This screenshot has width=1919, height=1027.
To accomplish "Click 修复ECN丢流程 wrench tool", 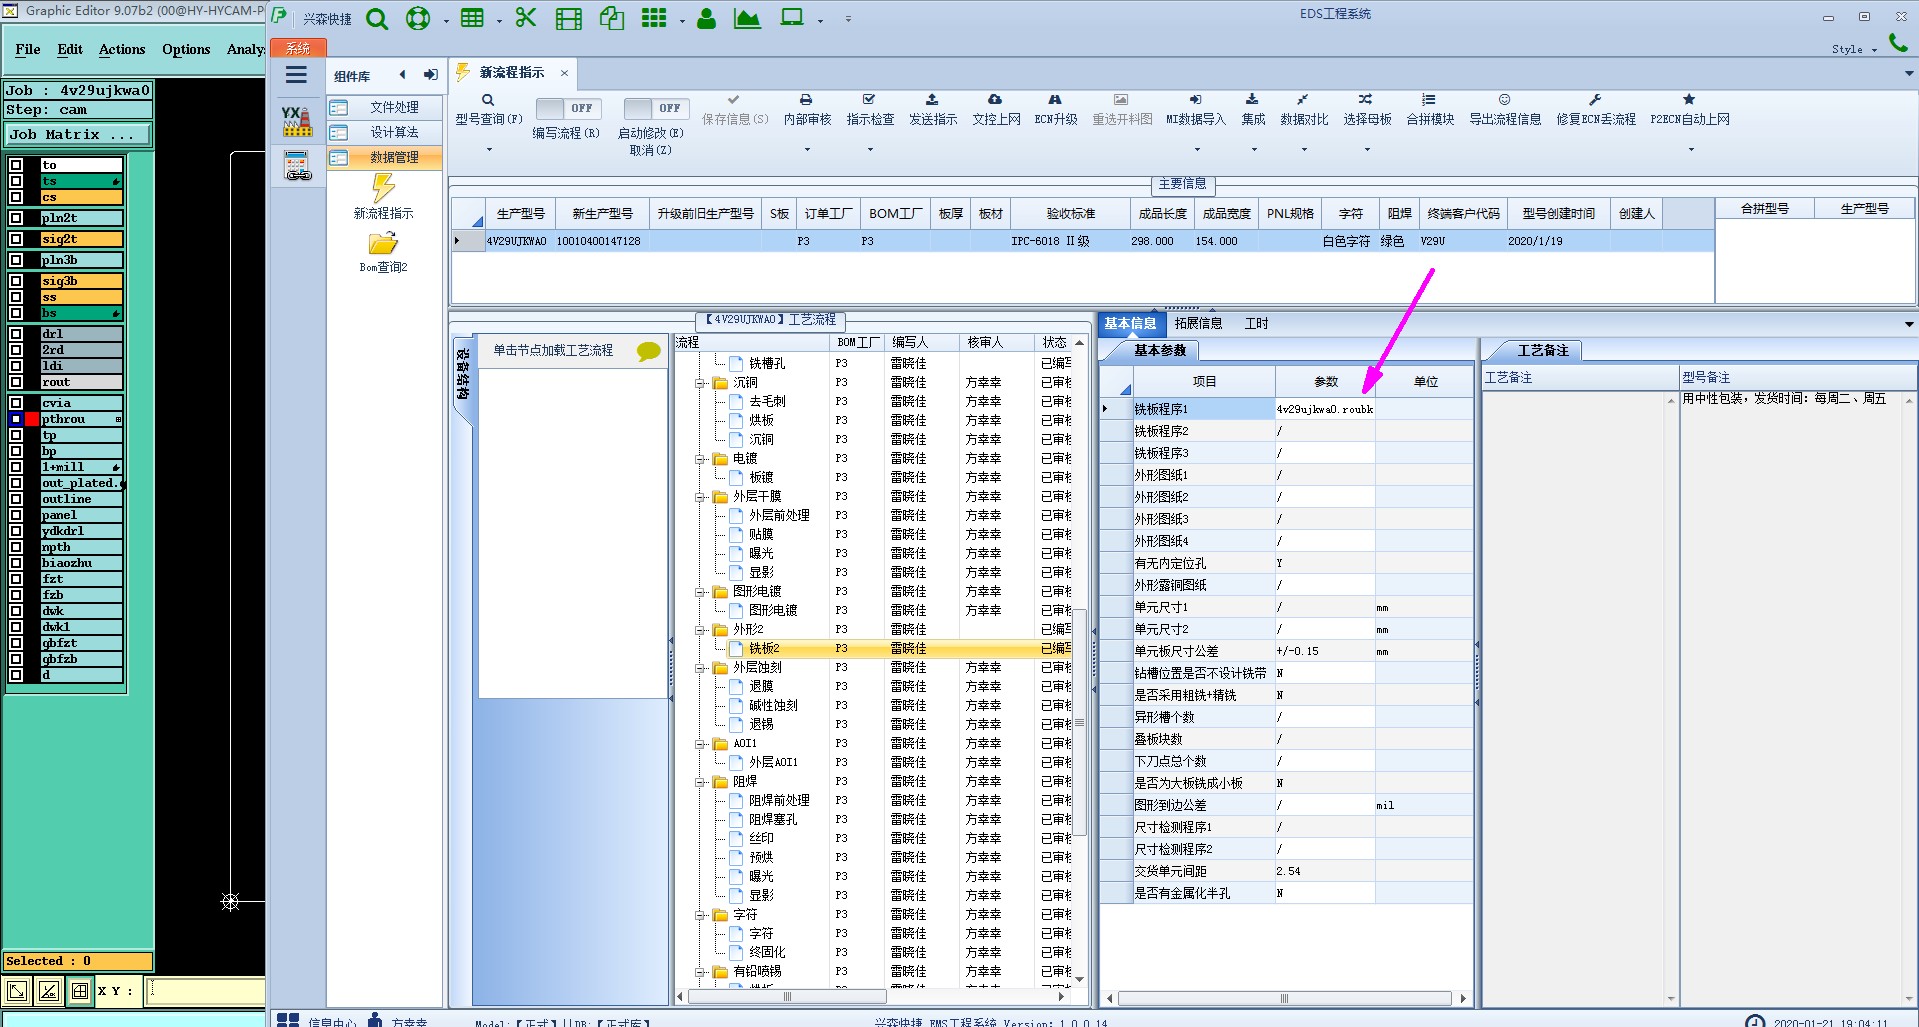I will [x=1596, y=110].
